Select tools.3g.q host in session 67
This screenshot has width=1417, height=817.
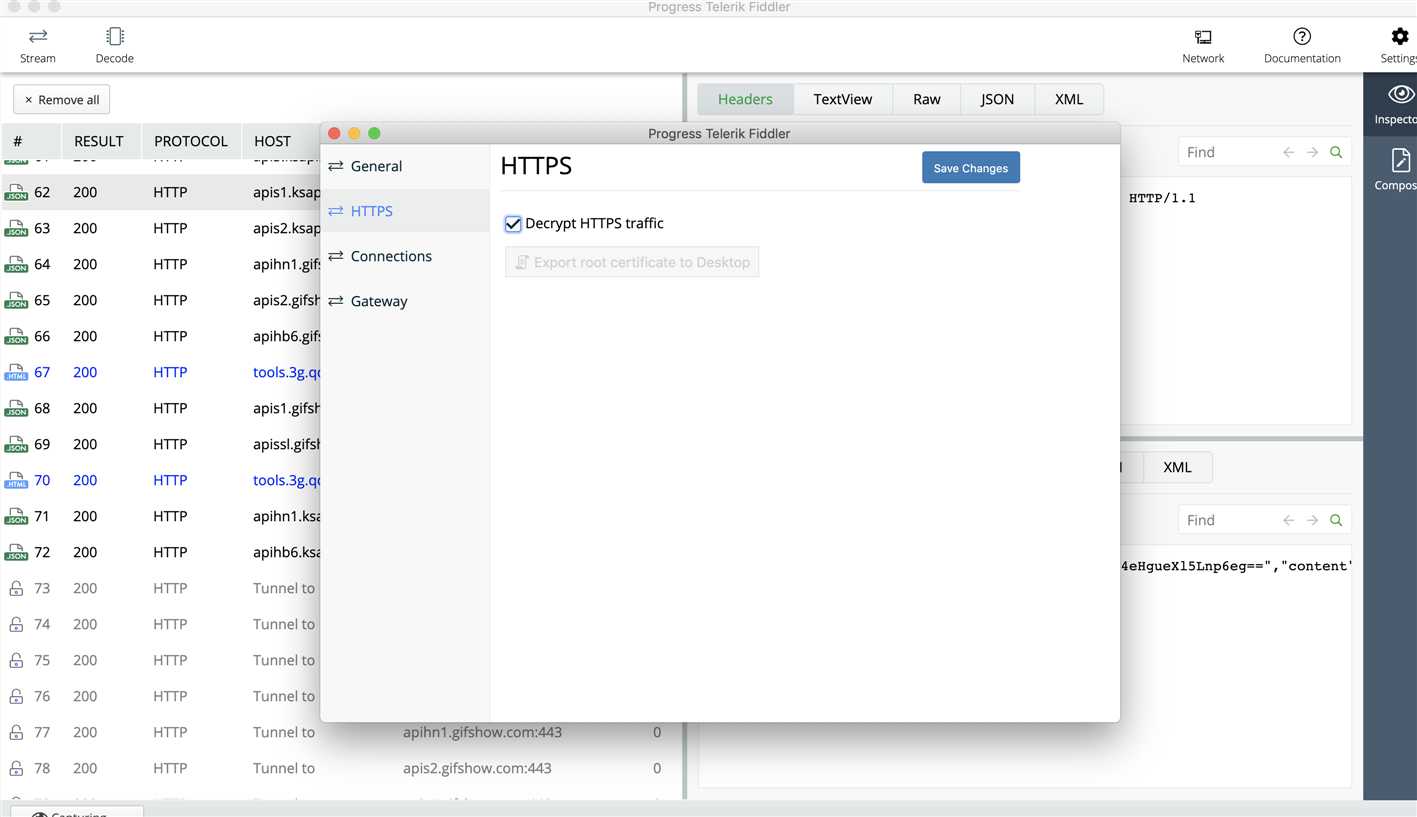[x=286, y=372]
